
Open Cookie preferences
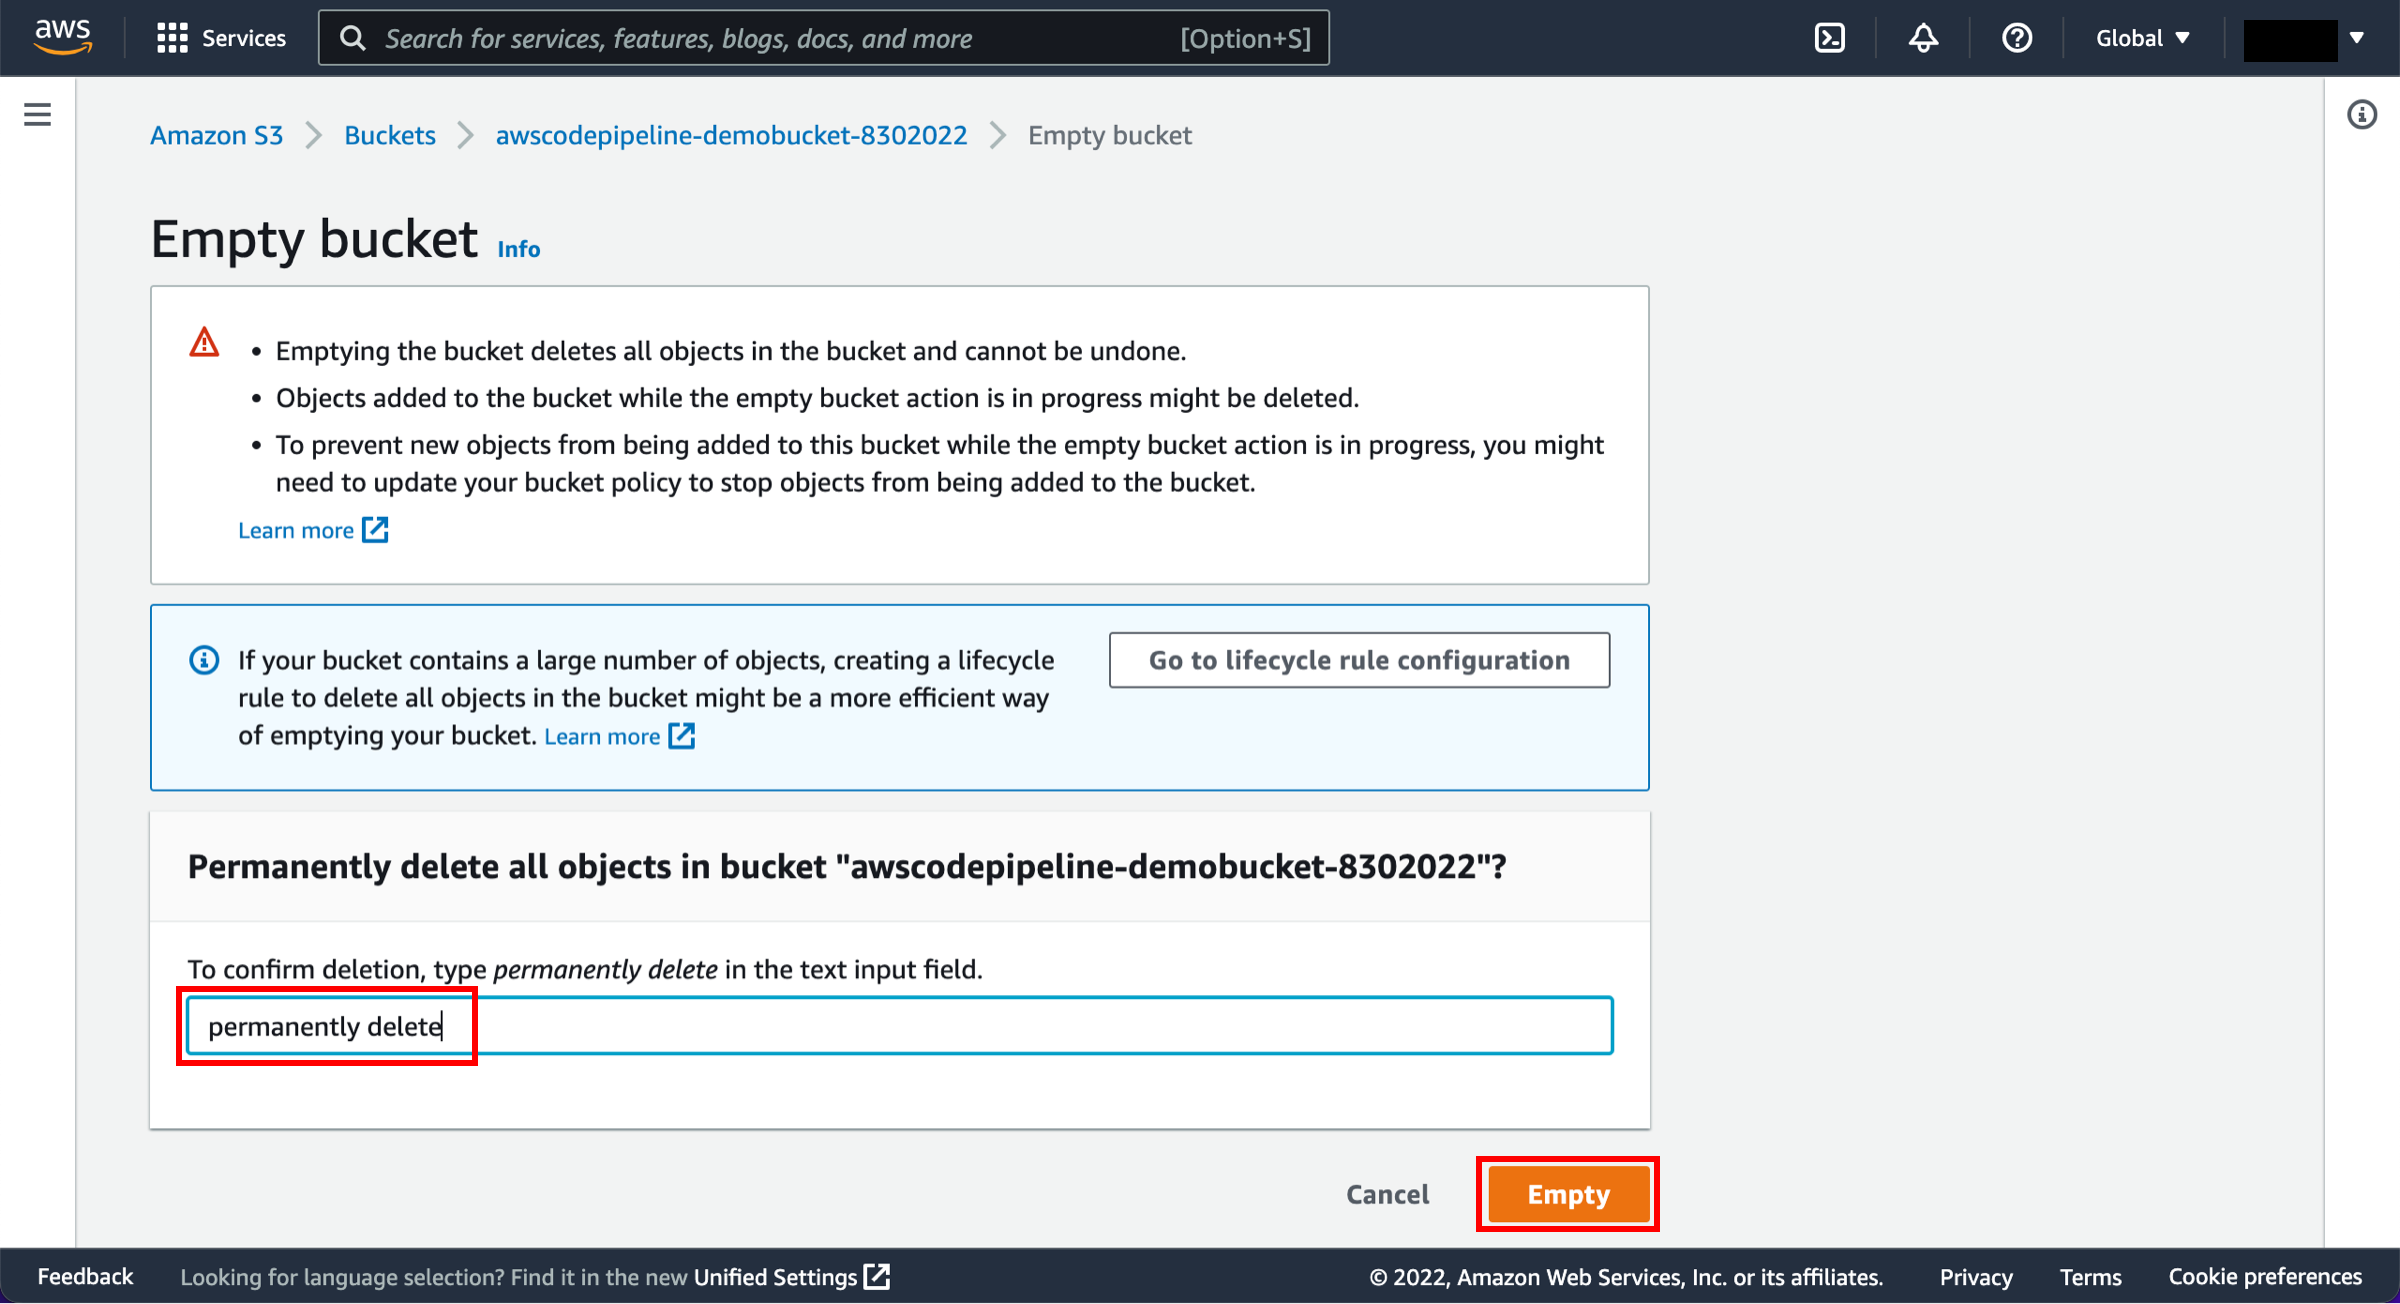click(2265, 1277)
